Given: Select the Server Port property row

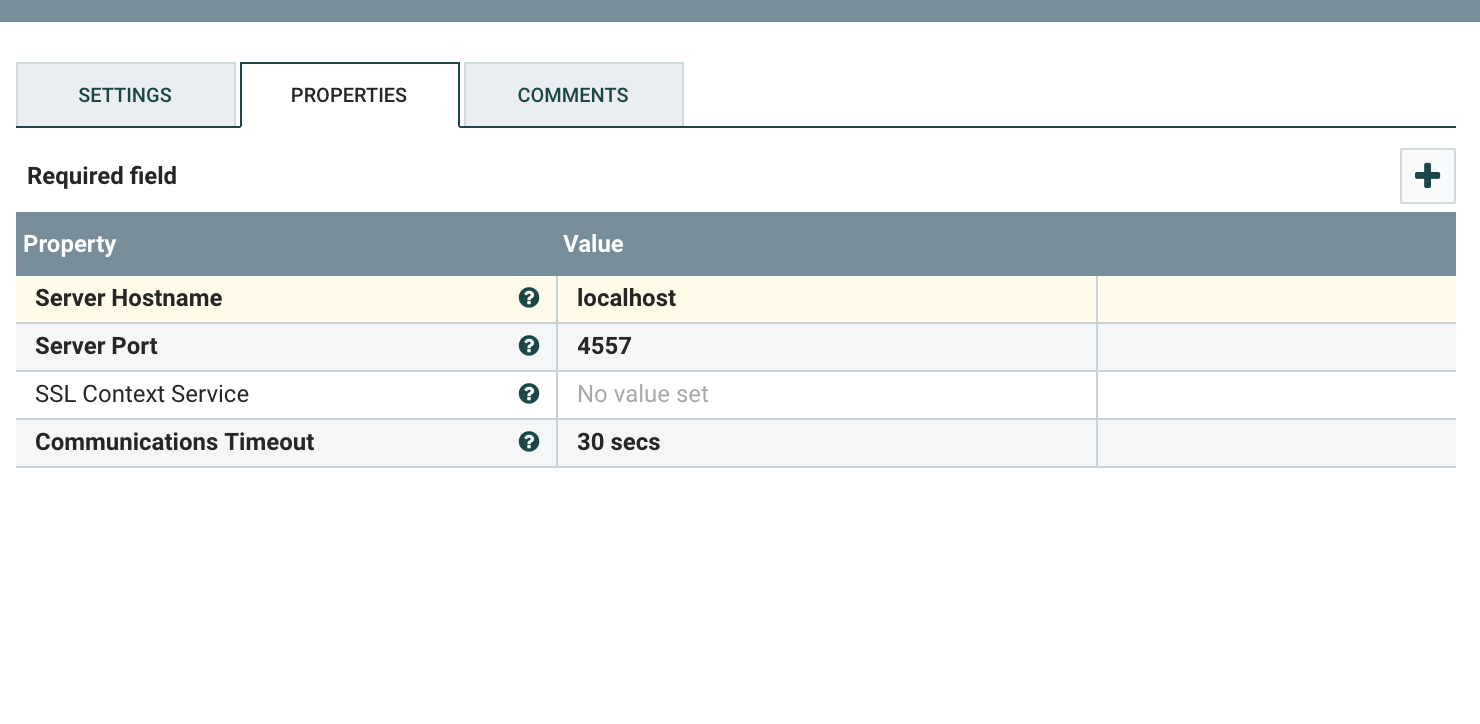Looking at the screenshot, I should [96, 346].
